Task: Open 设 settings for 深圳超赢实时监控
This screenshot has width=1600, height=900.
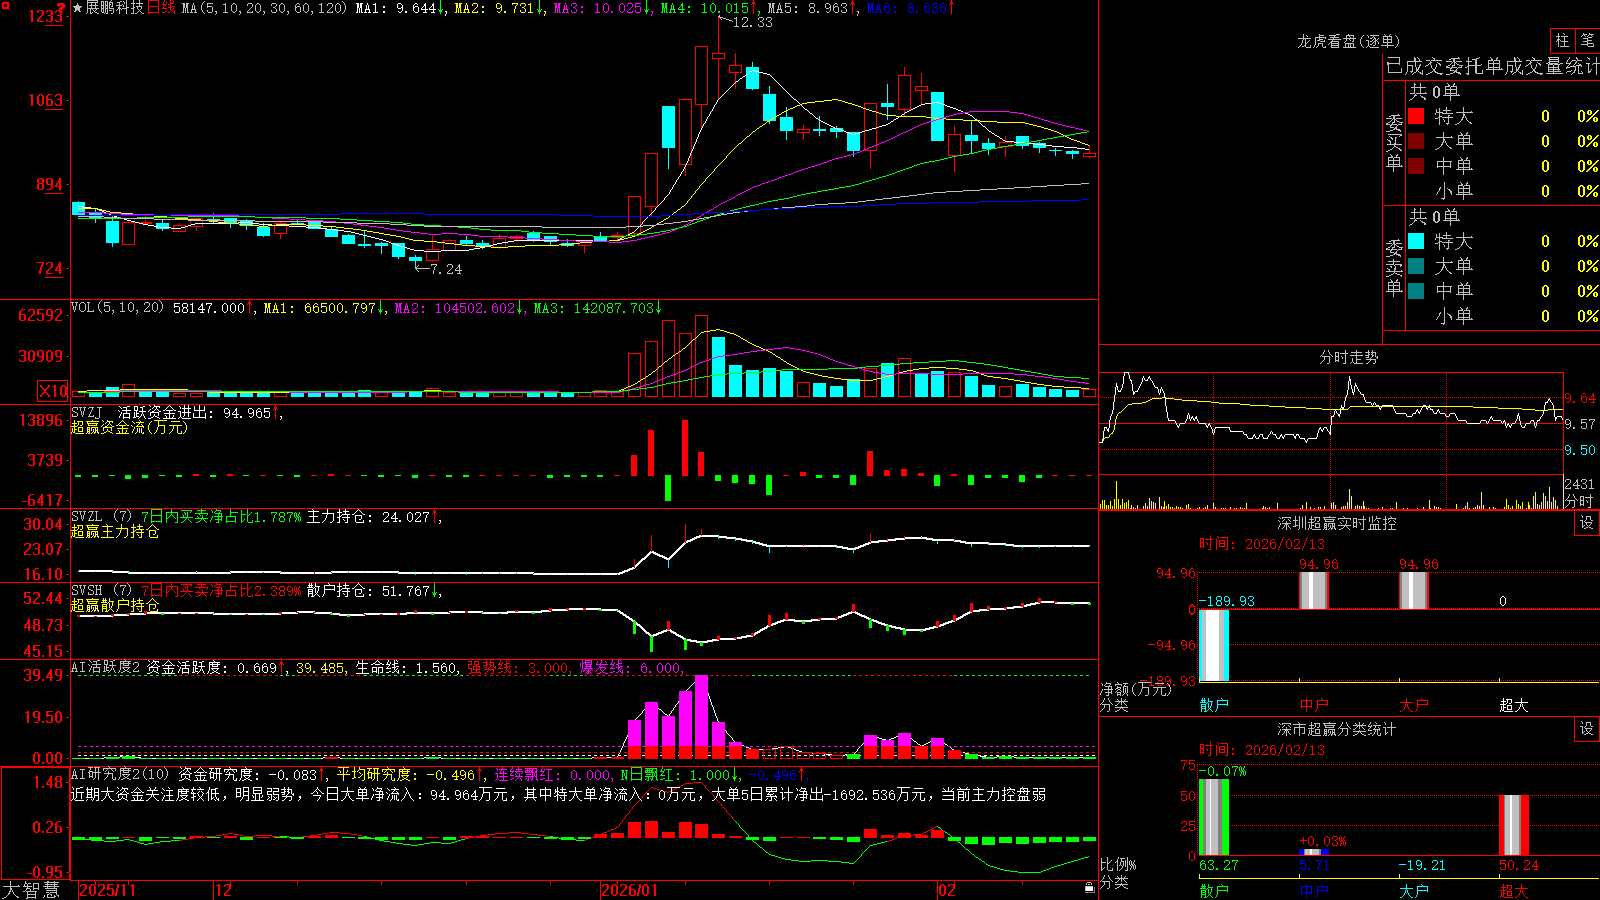Action: point(1587,523)
